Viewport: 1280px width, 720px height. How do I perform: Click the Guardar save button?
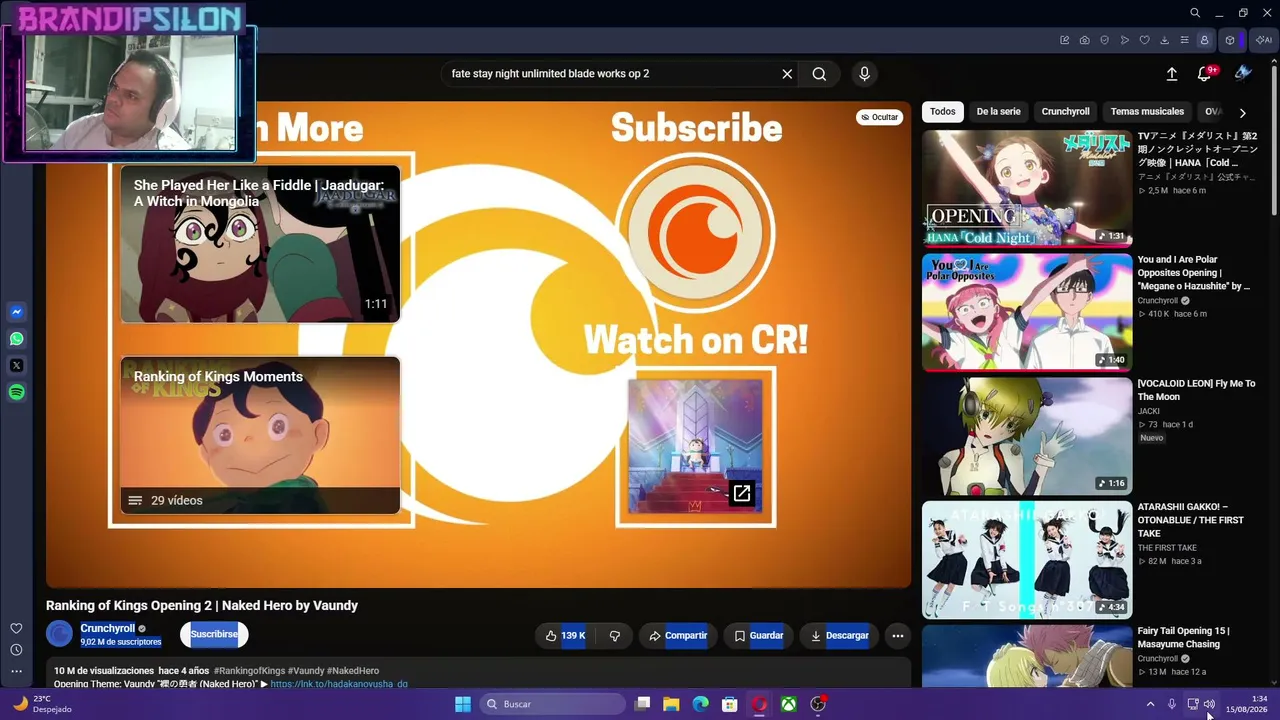pyautogui.click(x=759, y=636)
